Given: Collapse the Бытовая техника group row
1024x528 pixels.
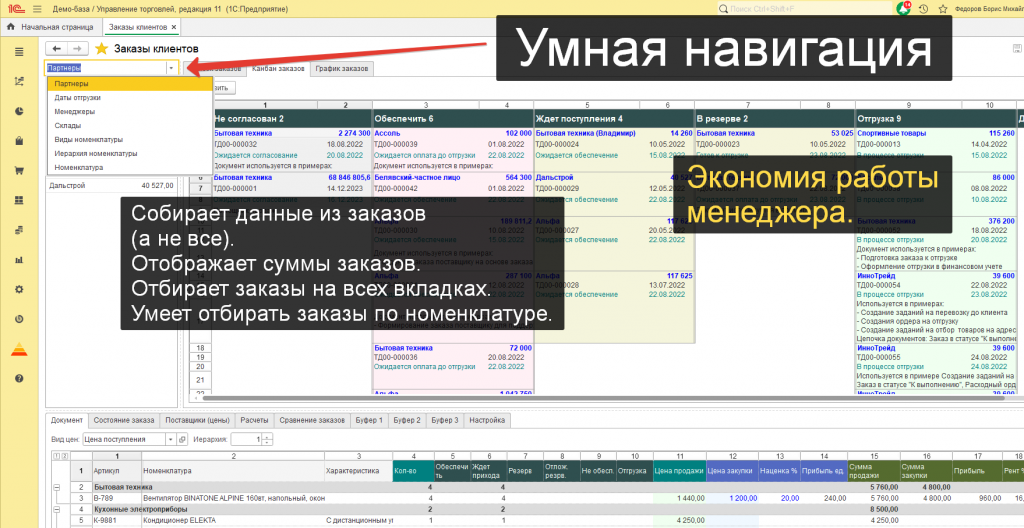Looking at the screenshot, I should pos(56,487).
